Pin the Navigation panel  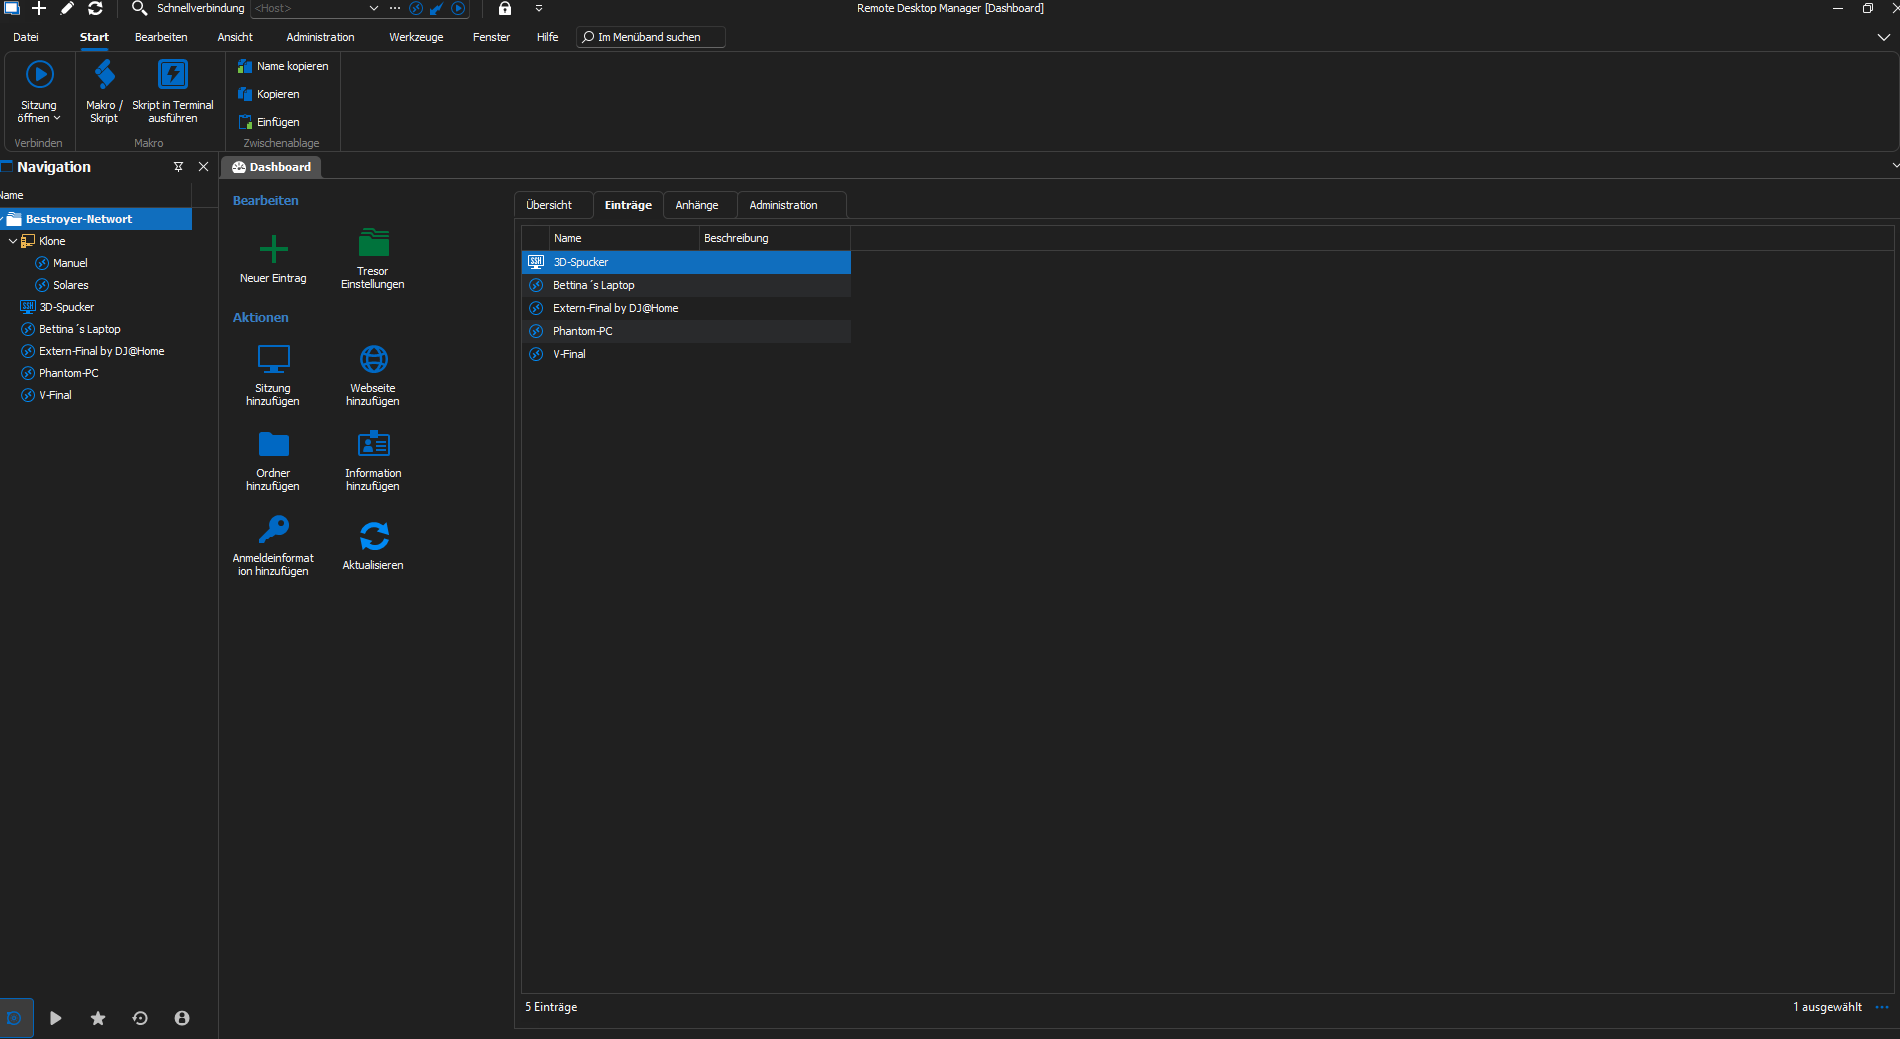179,167
